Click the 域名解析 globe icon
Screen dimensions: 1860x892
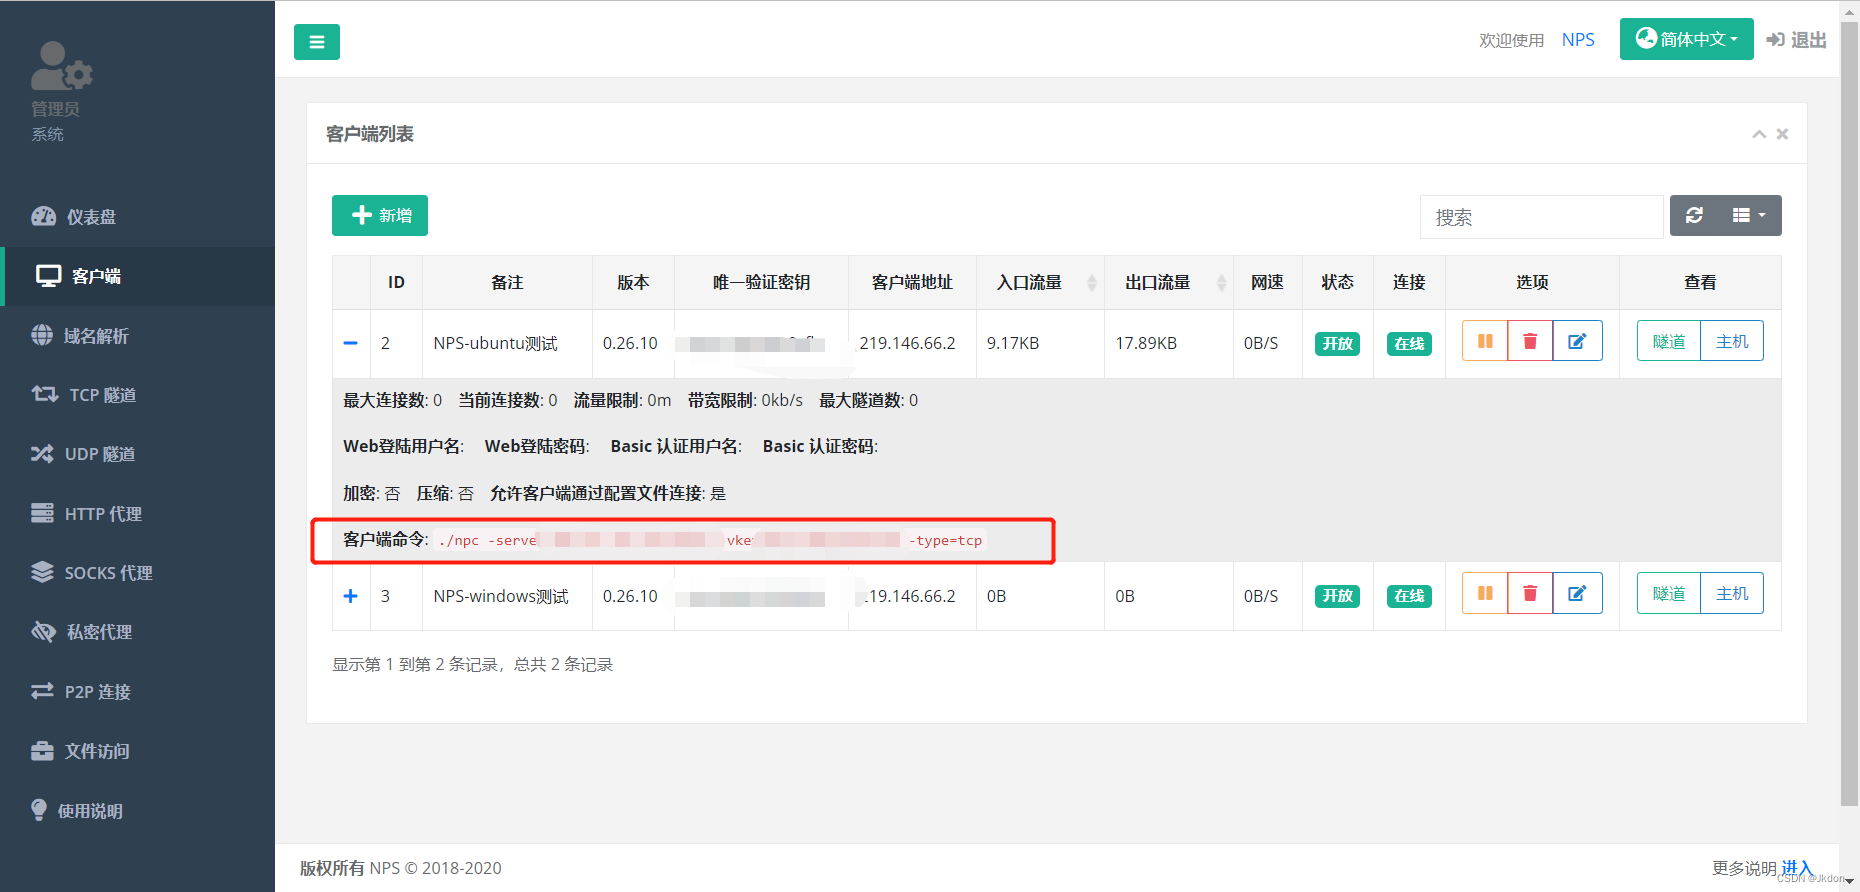click(x=42, y=335)
